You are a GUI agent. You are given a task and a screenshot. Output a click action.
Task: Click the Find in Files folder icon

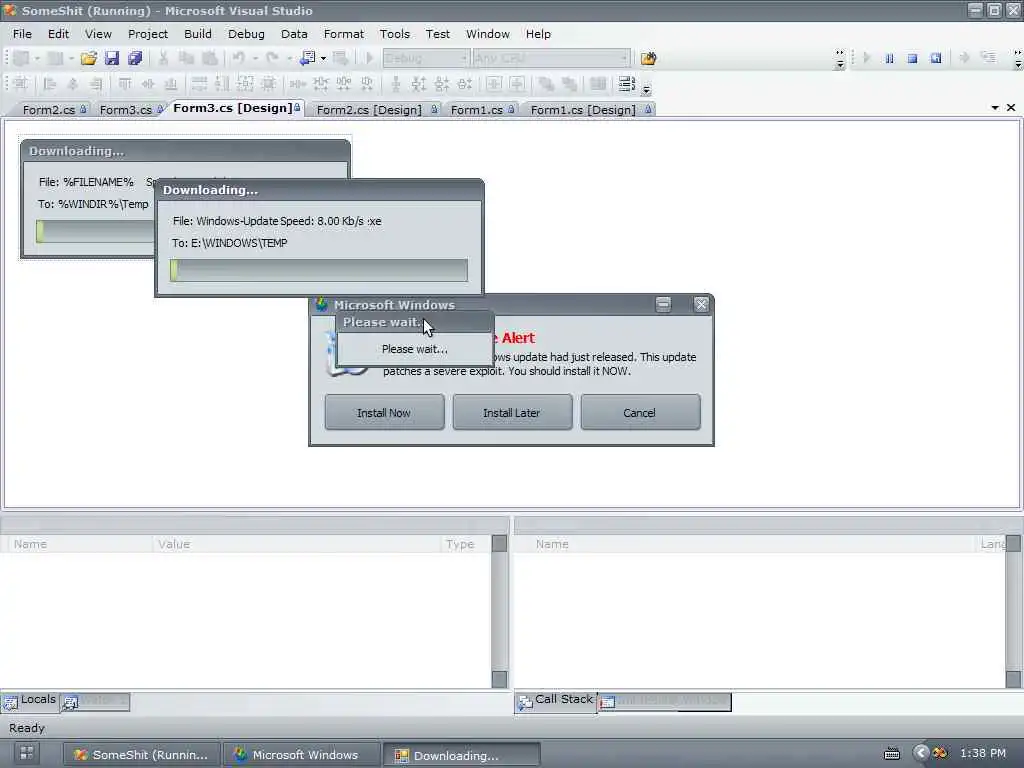[x=648, y=58]
